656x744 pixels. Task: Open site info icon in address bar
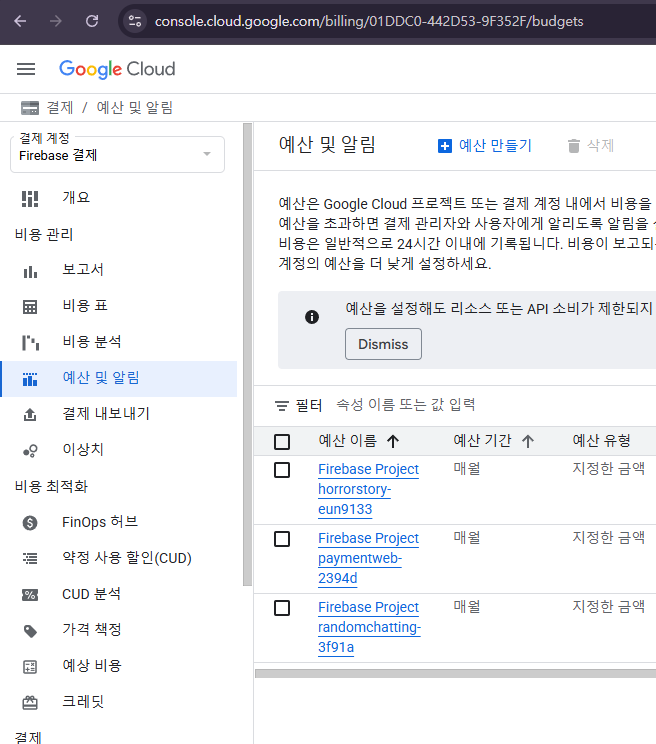(x=135, y=21)
